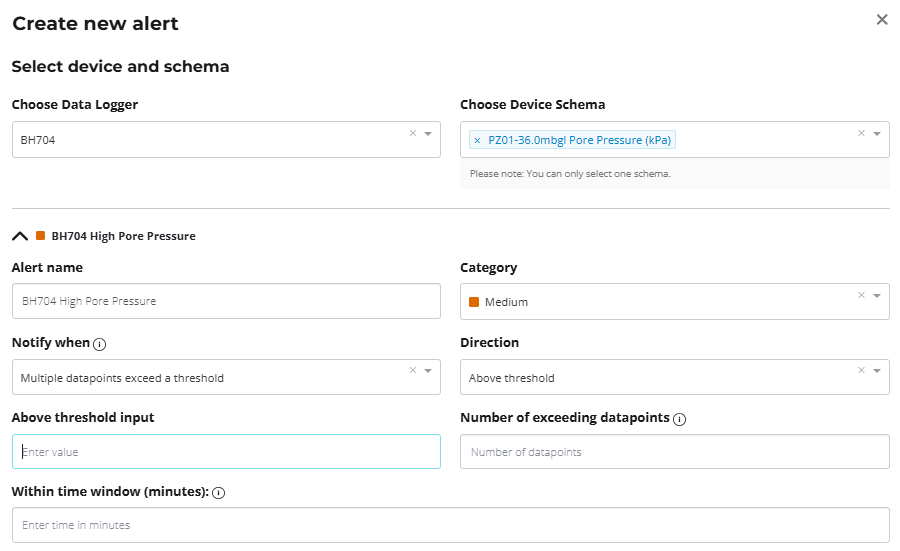Expand the Notify when dropdown
This screenshot has height=551, width=900.
point(428,371)
